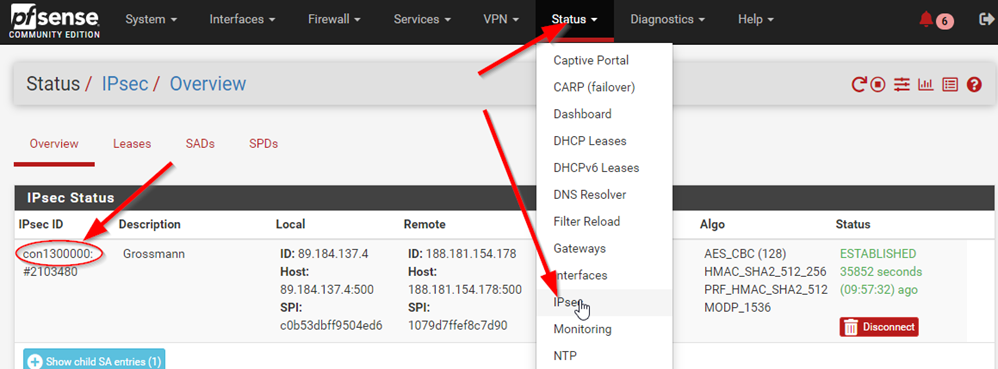Switch to the Leases tab
The height and width of the screenshot is (369, 998).
(x=132, y=144)
